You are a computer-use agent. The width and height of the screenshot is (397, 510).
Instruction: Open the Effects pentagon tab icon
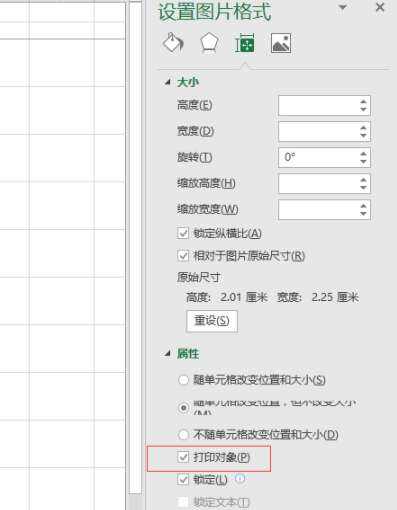[x=209, y=43]
